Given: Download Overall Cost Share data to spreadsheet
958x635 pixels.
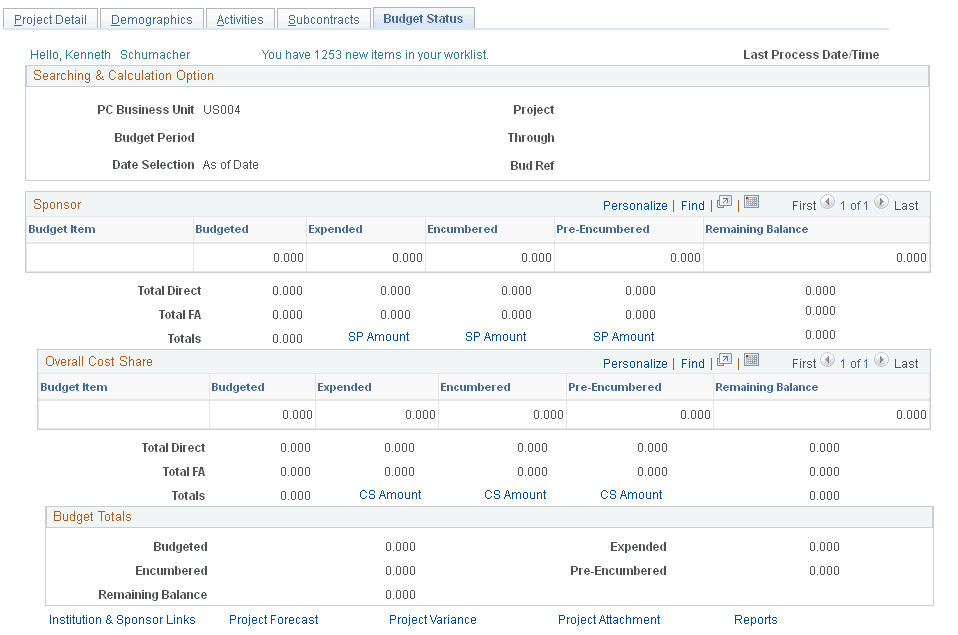Looking at the screenshot, I should click(751, 362).
